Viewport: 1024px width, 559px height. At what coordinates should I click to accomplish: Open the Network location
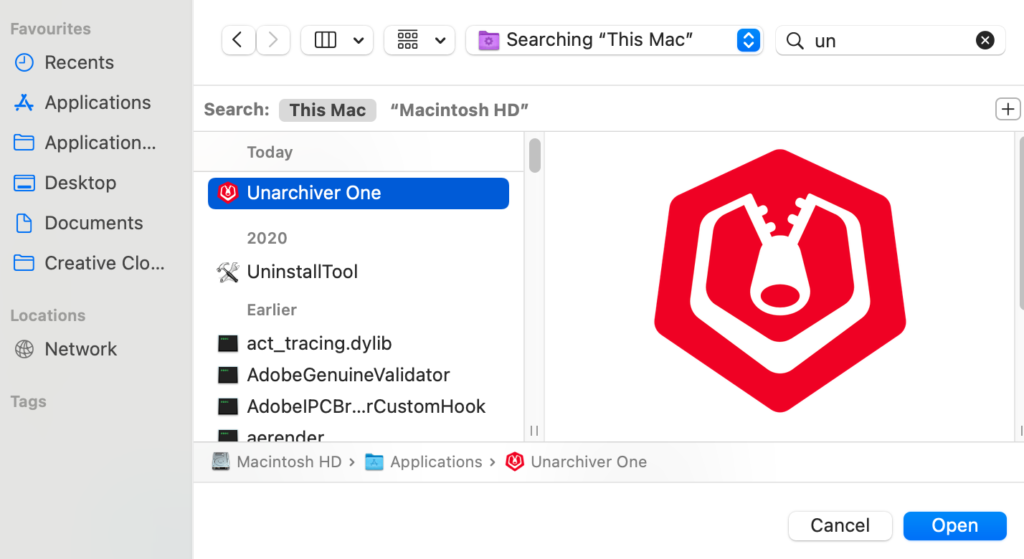point(80,349)
